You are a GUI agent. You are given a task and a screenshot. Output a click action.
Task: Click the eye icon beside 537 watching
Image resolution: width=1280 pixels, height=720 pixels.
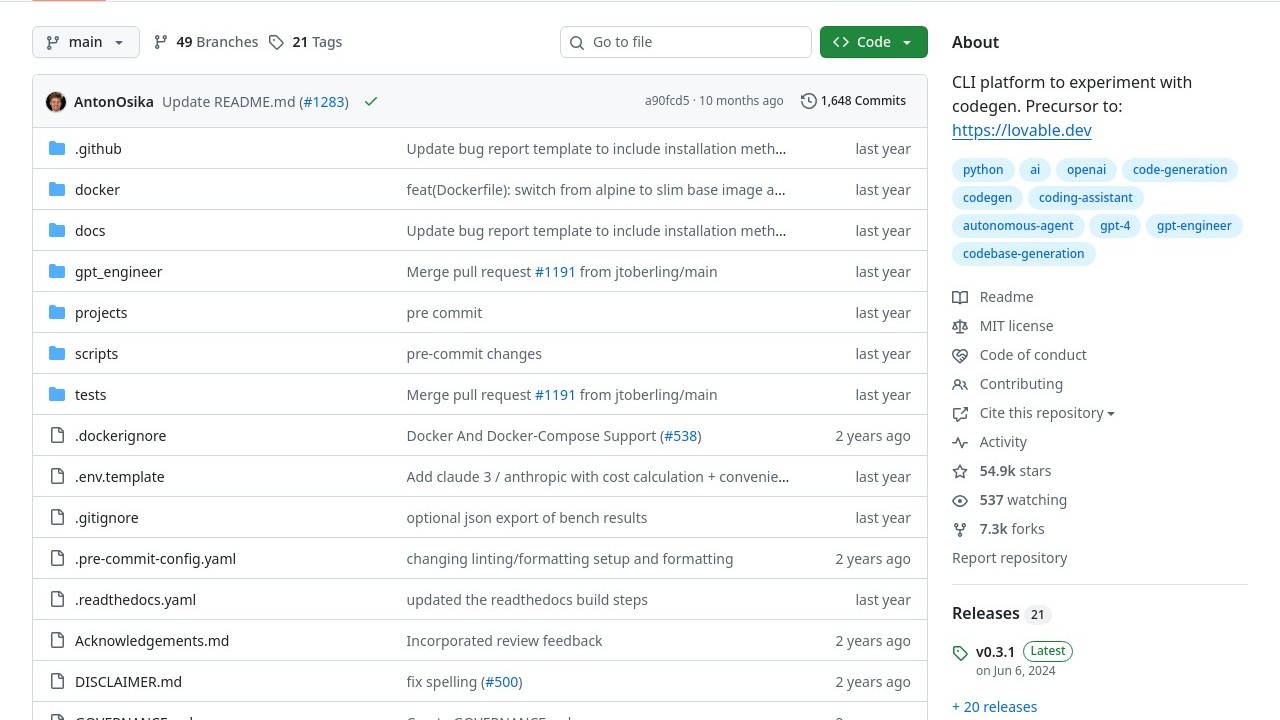click(960, 500)
